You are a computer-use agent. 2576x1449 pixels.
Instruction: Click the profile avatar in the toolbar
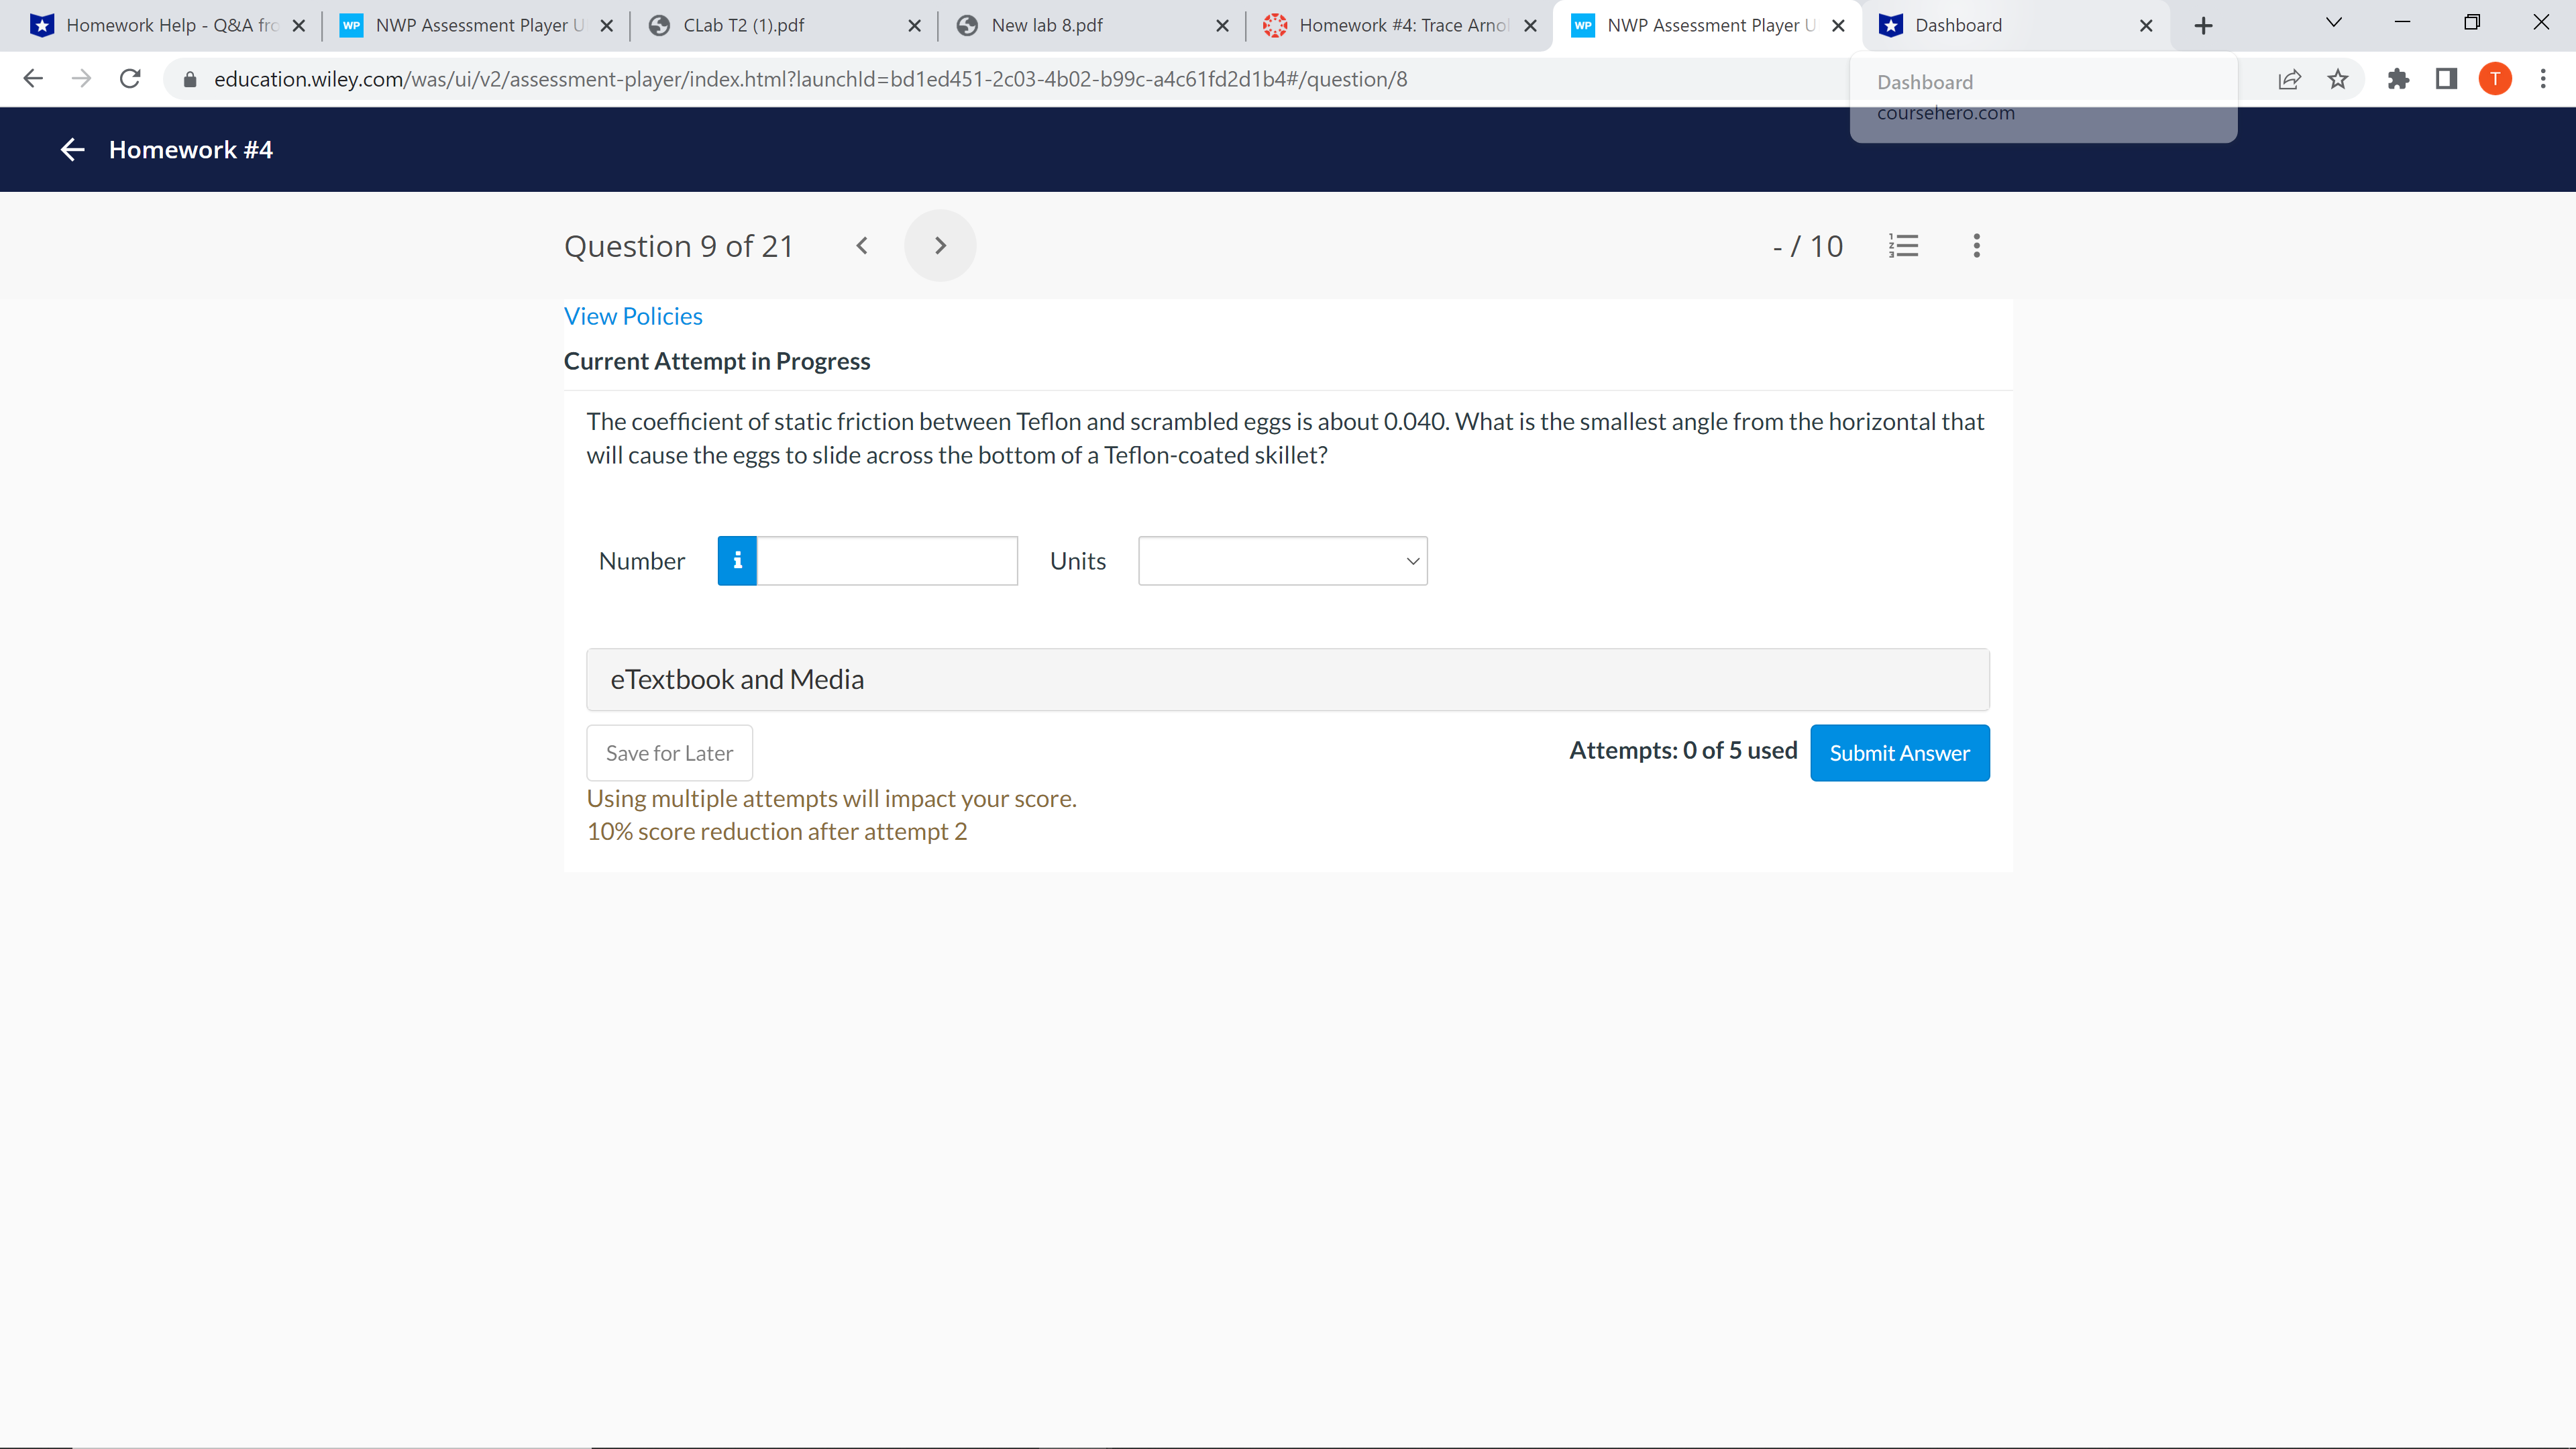coord(2495,79)
